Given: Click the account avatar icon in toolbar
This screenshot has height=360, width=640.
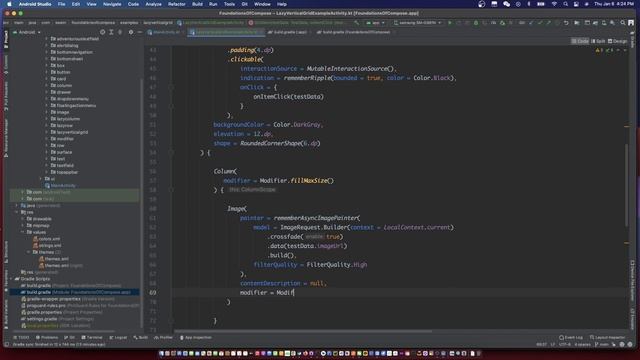Looking at the screenshot, I should click(x=631, y=23).
